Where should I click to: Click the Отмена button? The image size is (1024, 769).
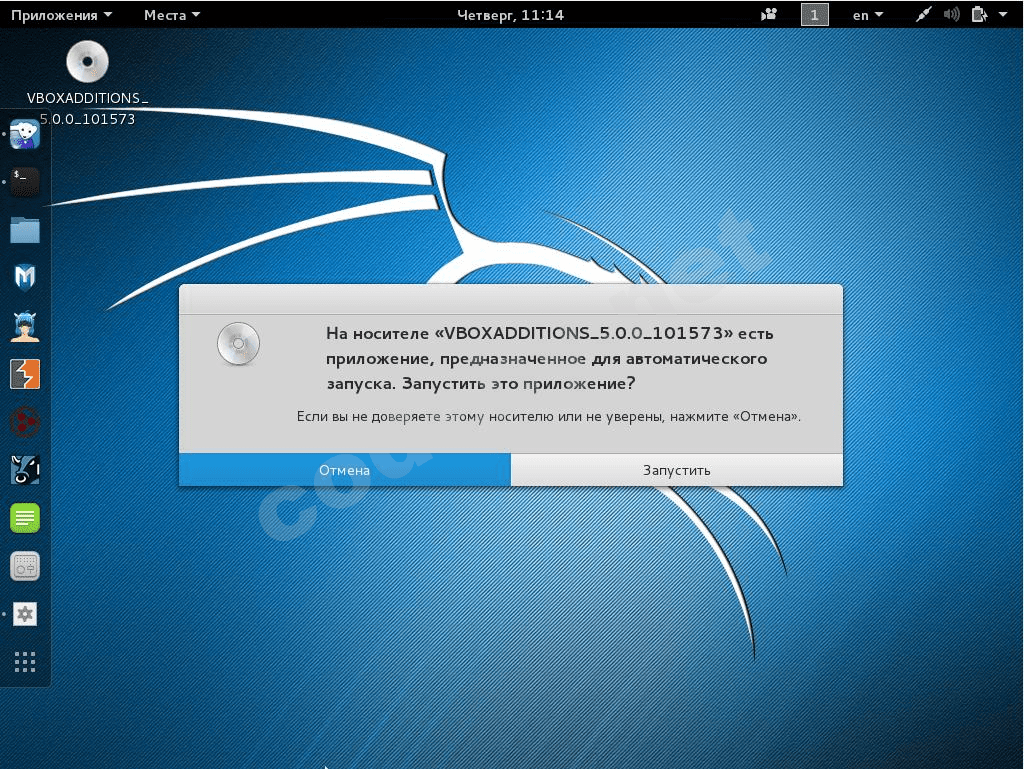point(344,470)
